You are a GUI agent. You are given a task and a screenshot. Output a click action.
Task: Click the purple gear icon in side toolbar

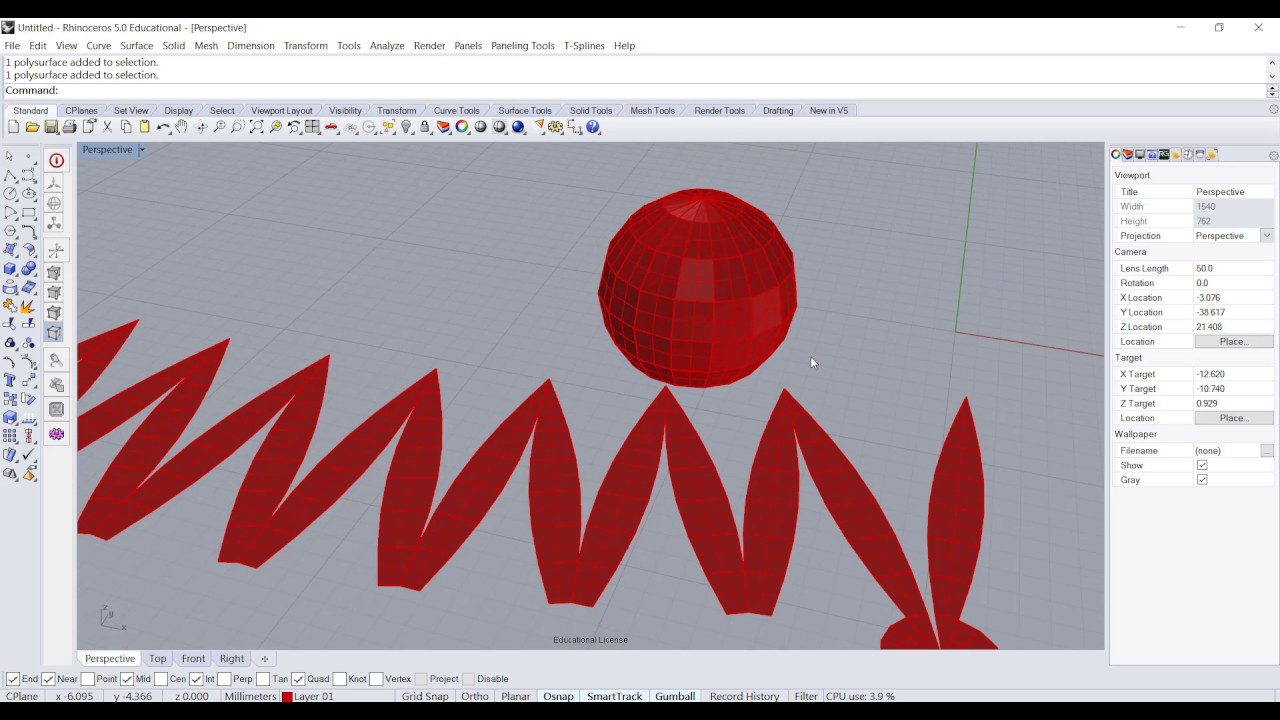[x=56, y=434]
